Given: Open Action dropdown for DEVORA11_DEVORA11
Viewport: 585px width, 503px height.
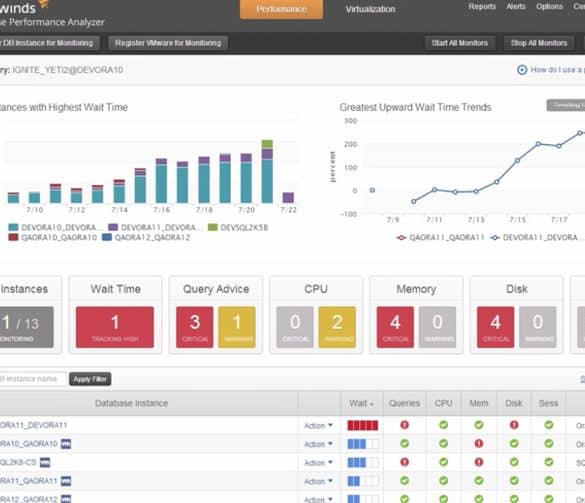Looking at the screenshot, I should click(318, 425).
